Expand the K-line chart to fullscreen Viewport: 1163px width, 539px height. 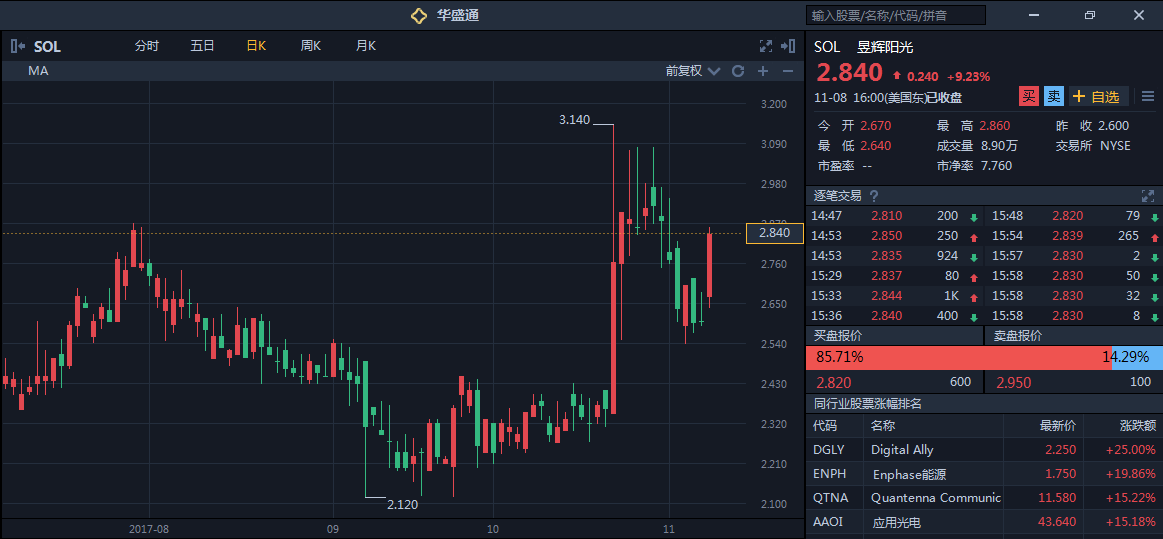766,46
